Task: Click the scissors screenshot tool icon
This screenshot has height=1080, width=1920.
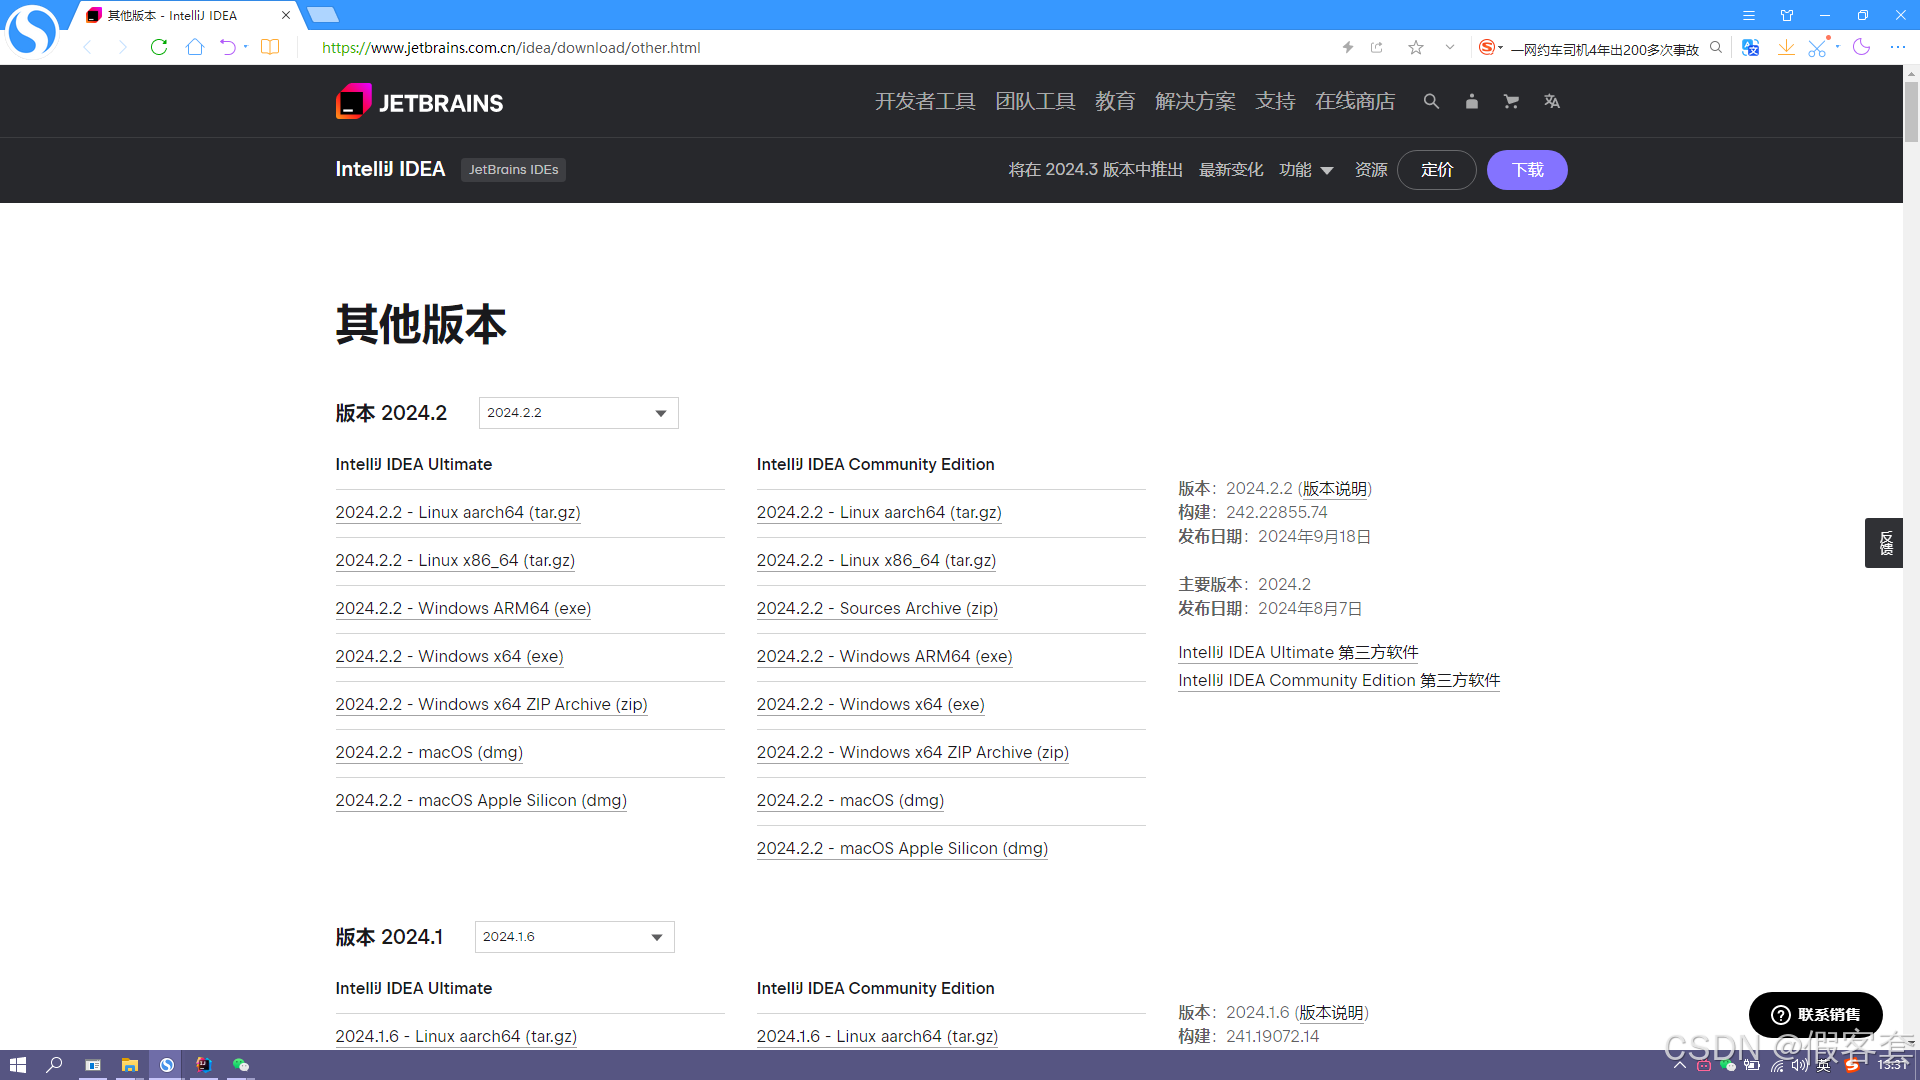Action: [1818, 47]
